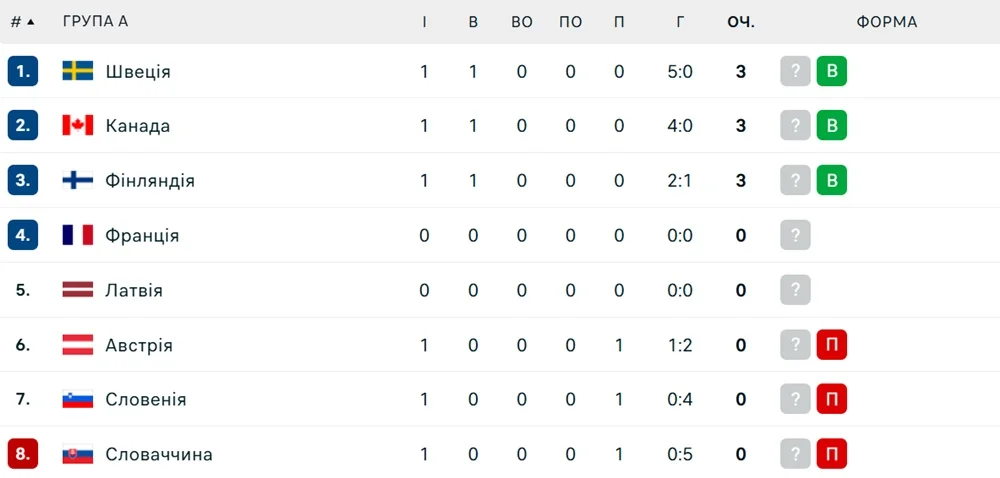Click the gray ? badge for Франція
Viewport: 1000px width, 478px height.
[795, 236]
